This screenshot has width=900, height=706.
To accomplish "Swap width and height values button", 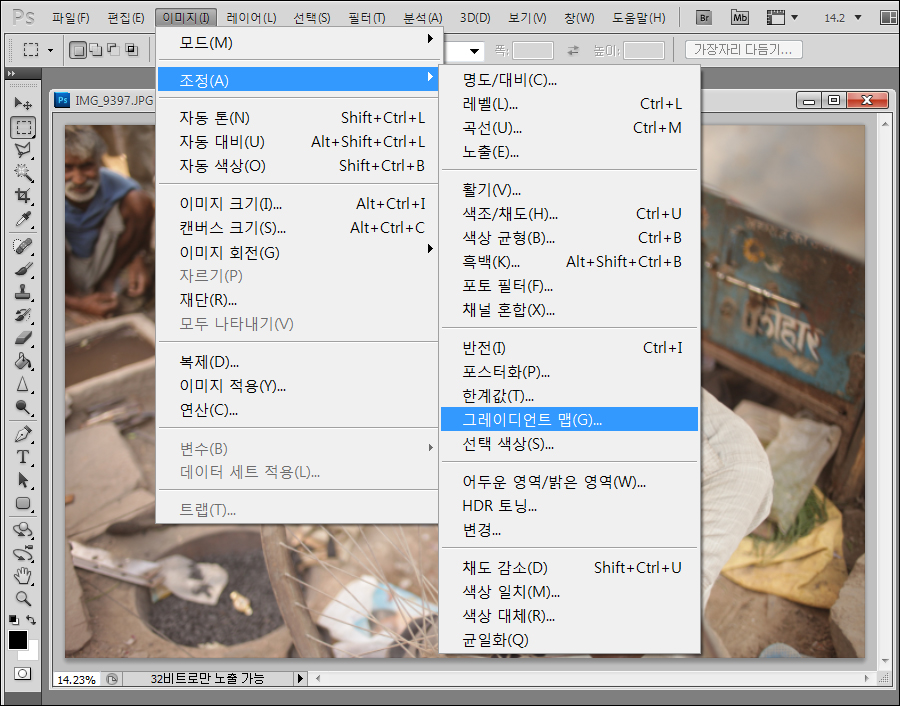I will [x=573, y=51].
